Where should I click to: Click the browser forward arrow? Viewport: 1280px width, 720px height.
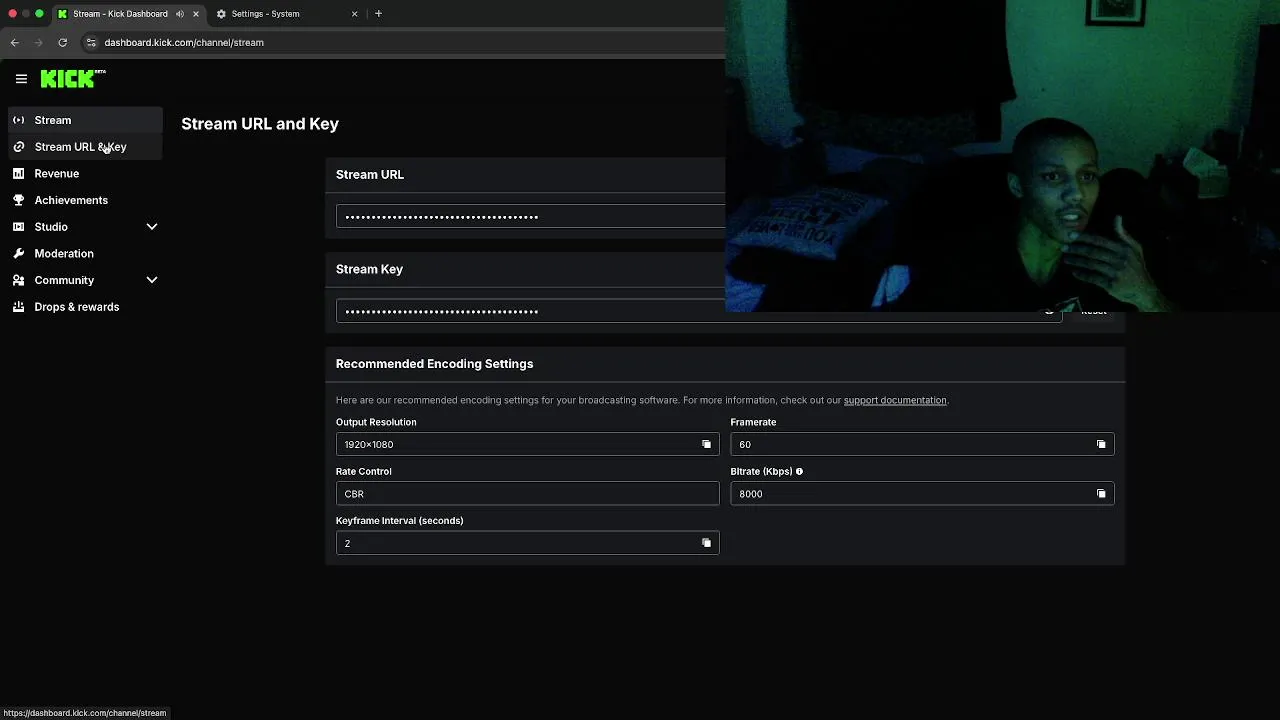[x=38, y=42]
